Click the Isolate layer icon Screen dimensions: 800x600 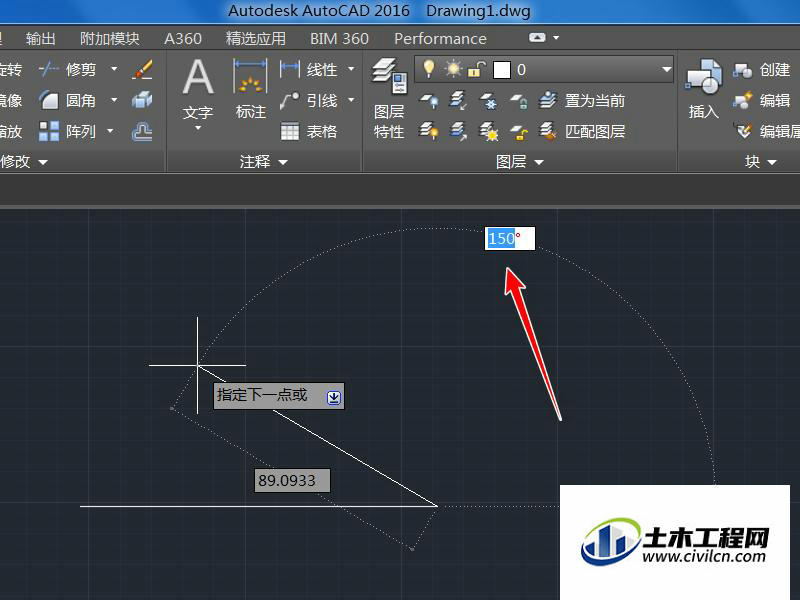[x=458, y=101]
